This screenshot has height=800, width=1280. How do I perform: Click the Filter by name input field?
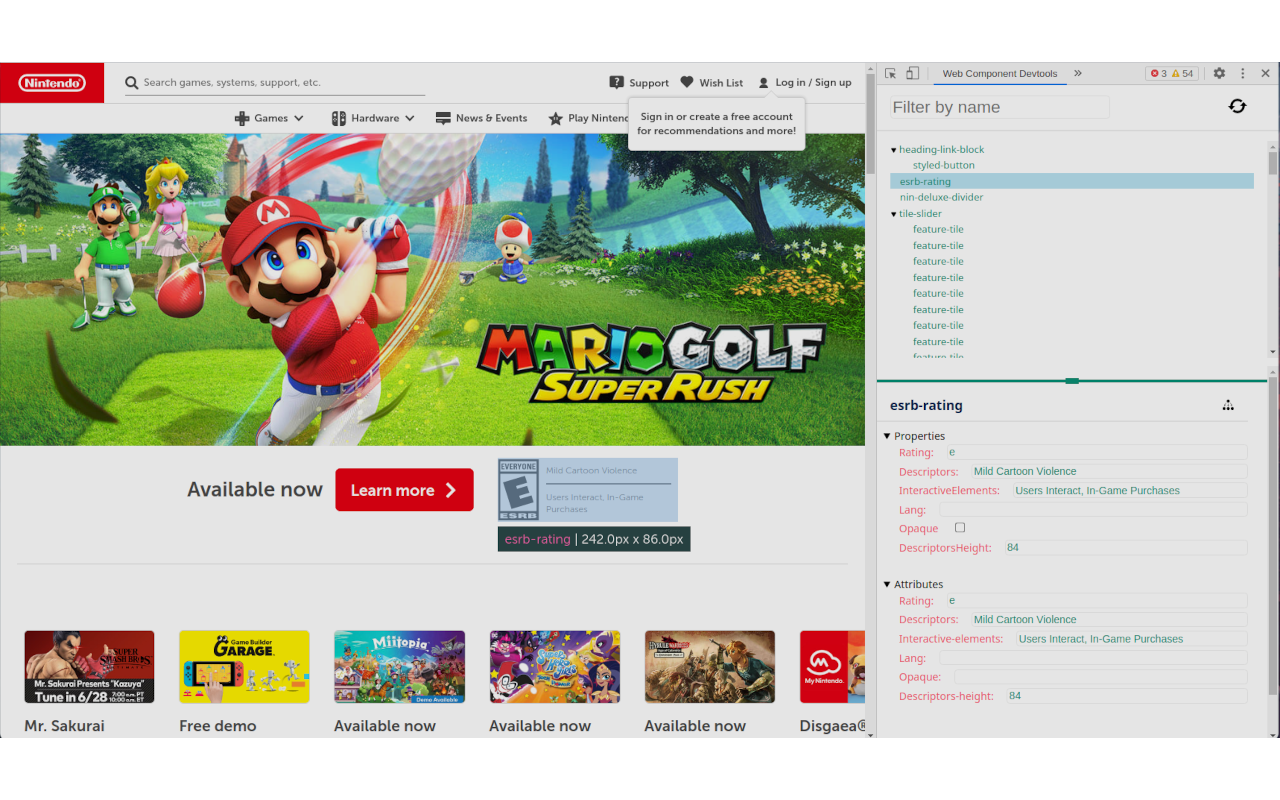pos(997,106)
